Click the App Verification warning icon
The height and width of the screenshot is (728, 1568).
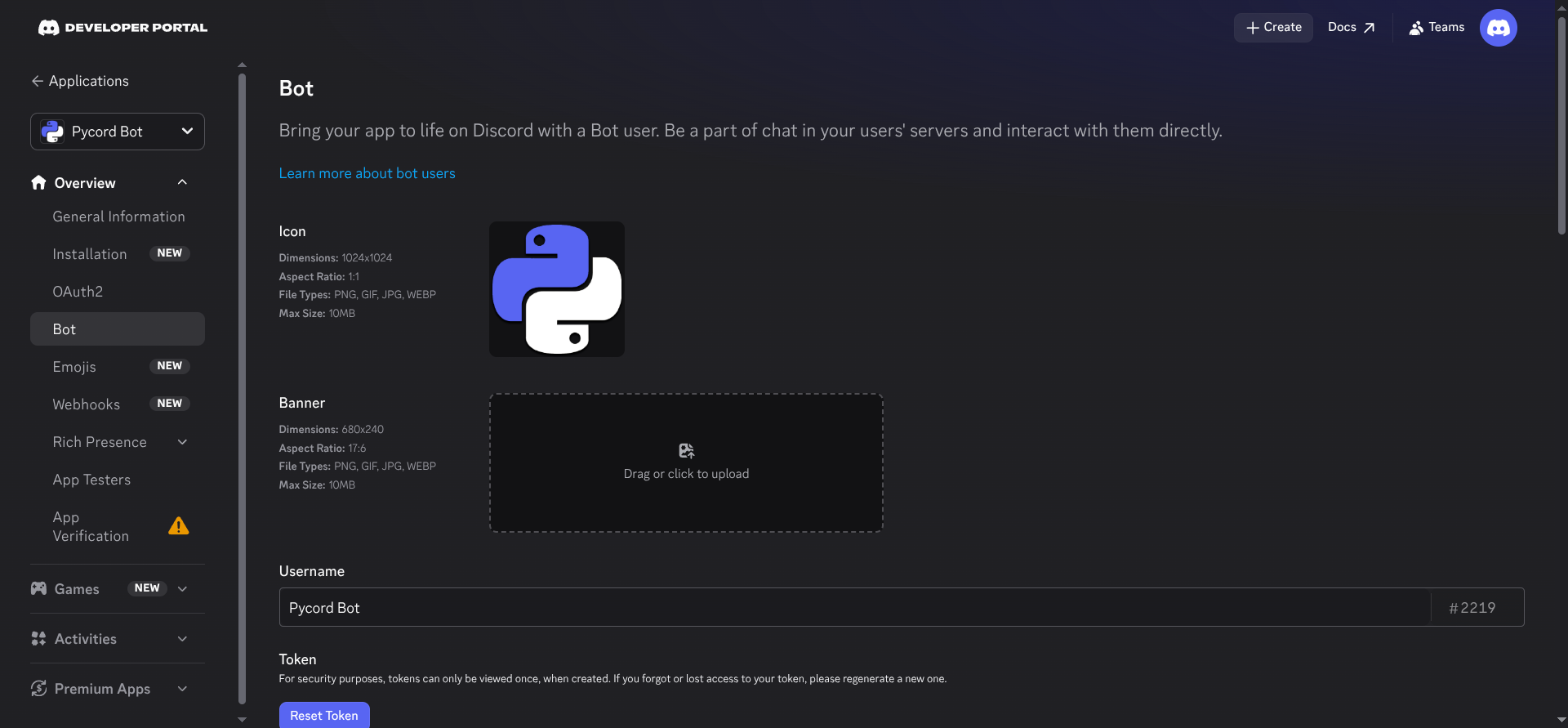pos(179,526)
